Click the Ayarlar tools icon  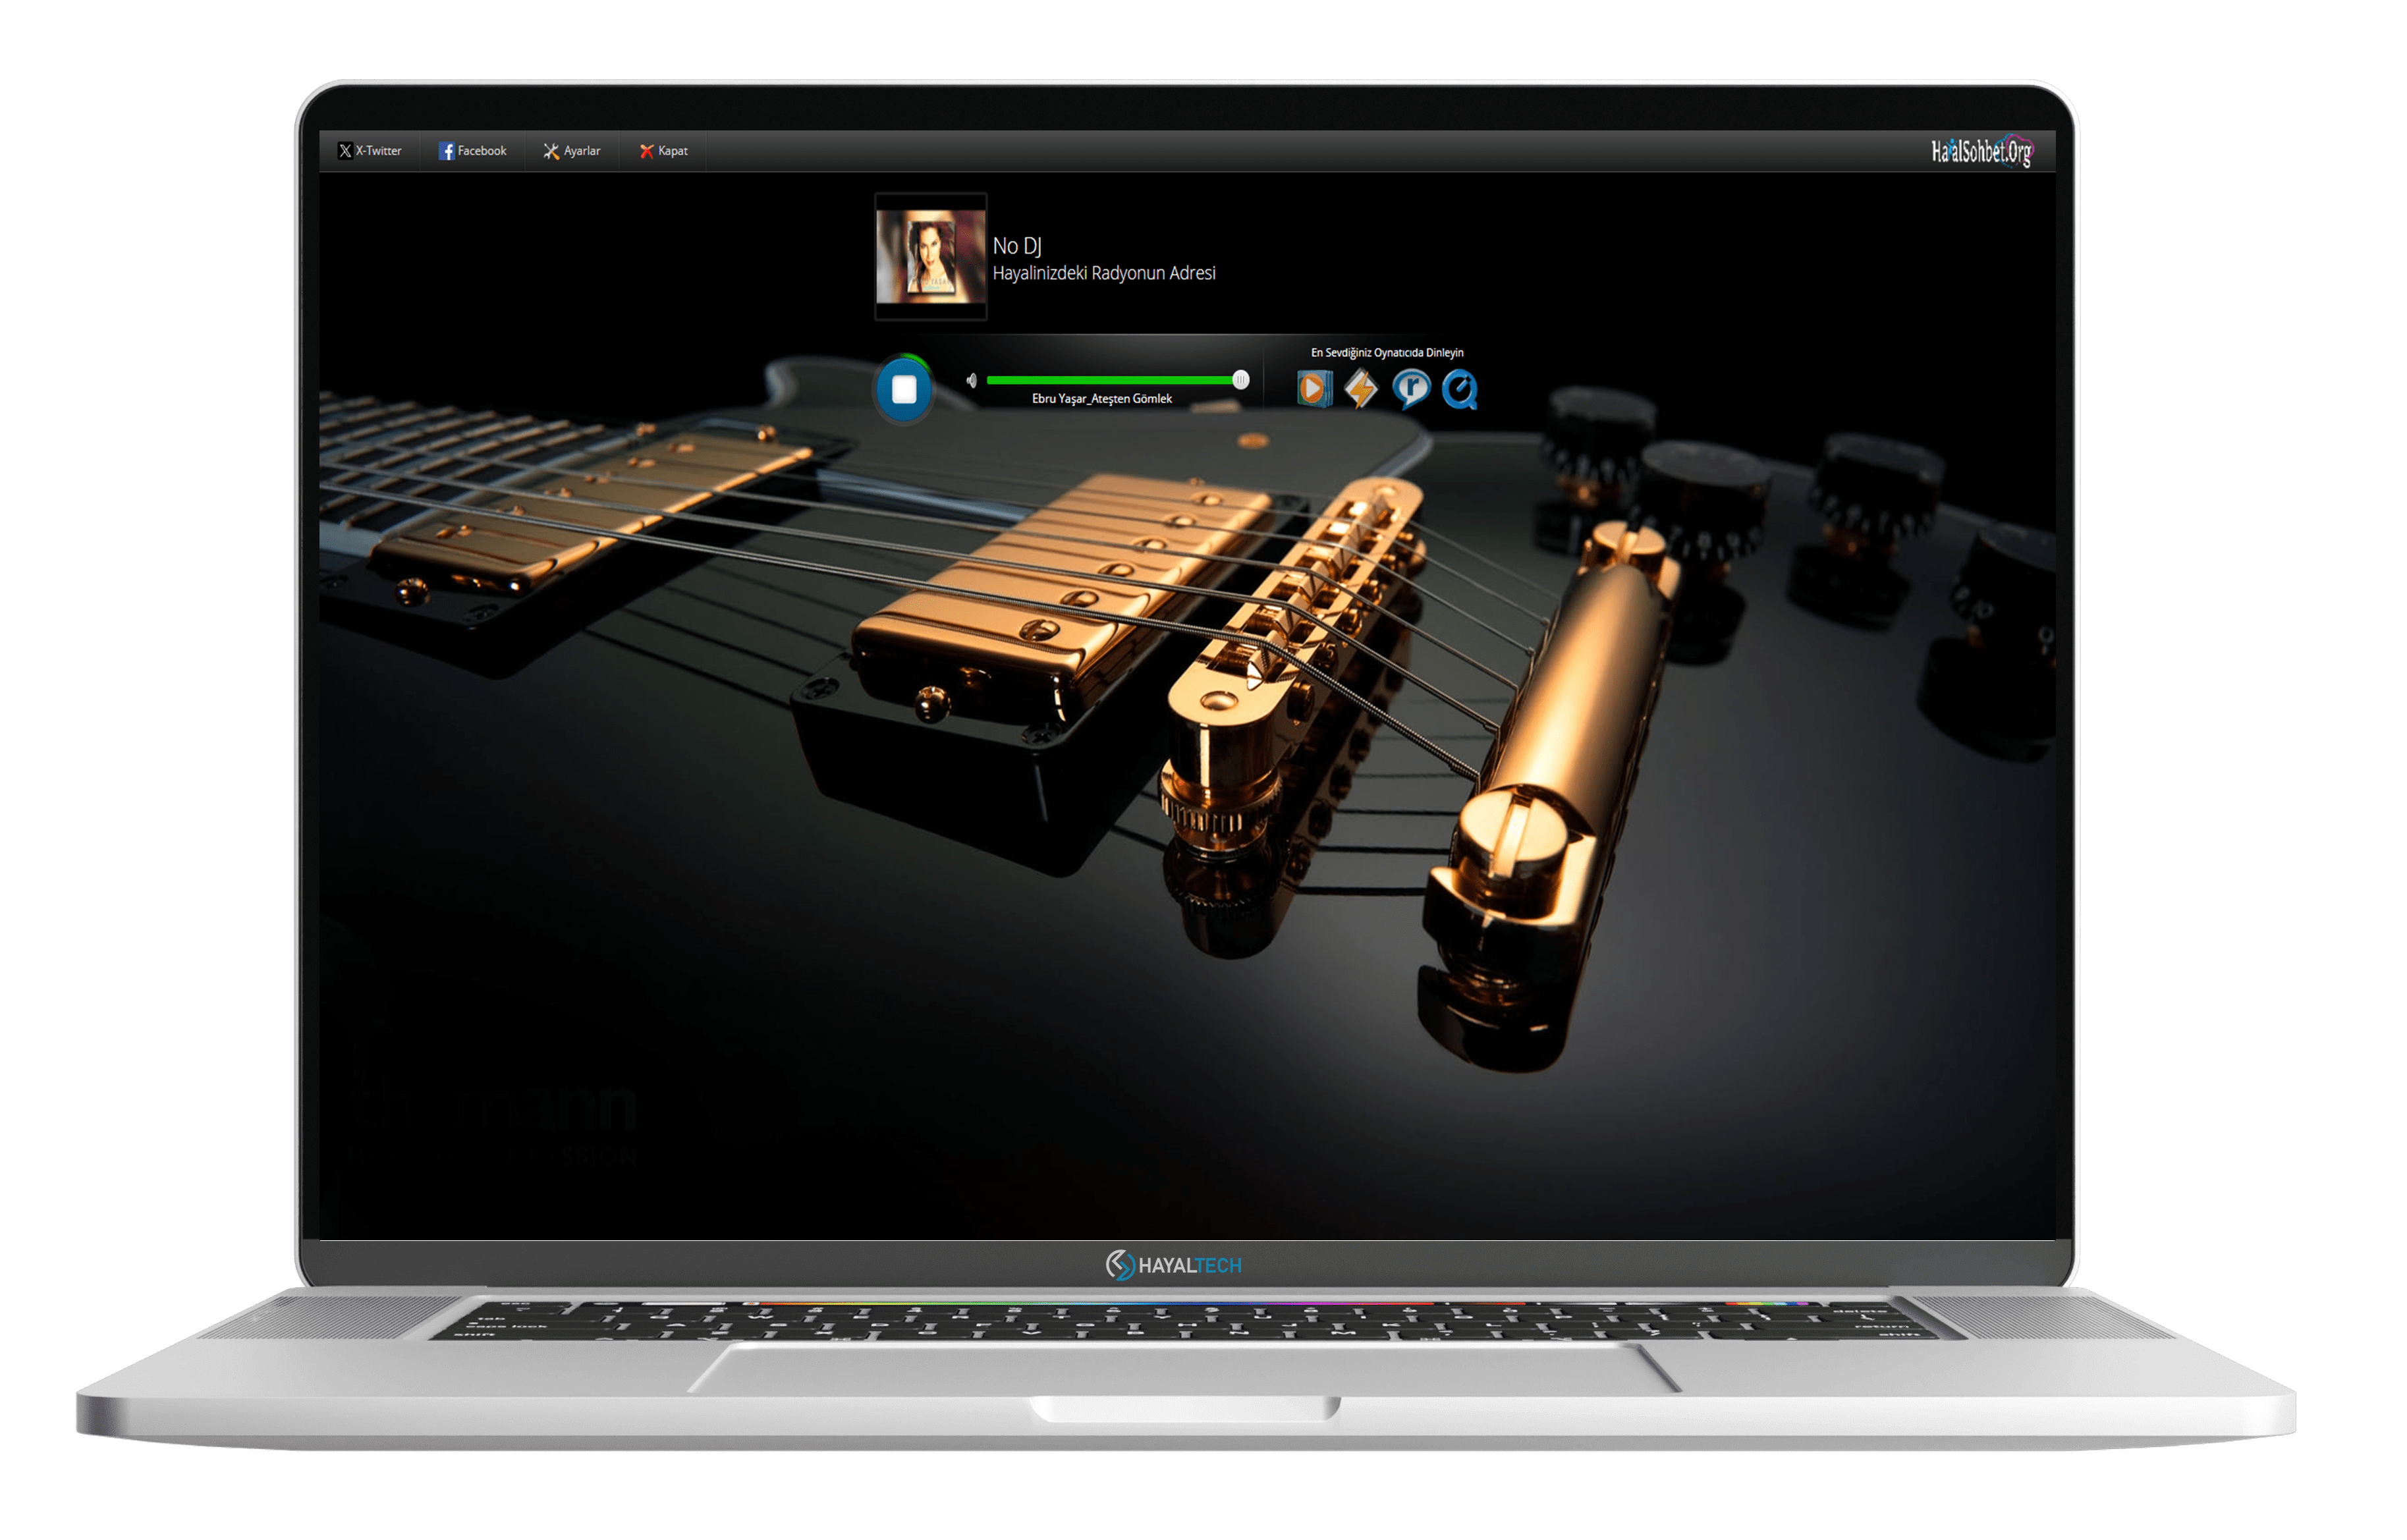point(551,151)
